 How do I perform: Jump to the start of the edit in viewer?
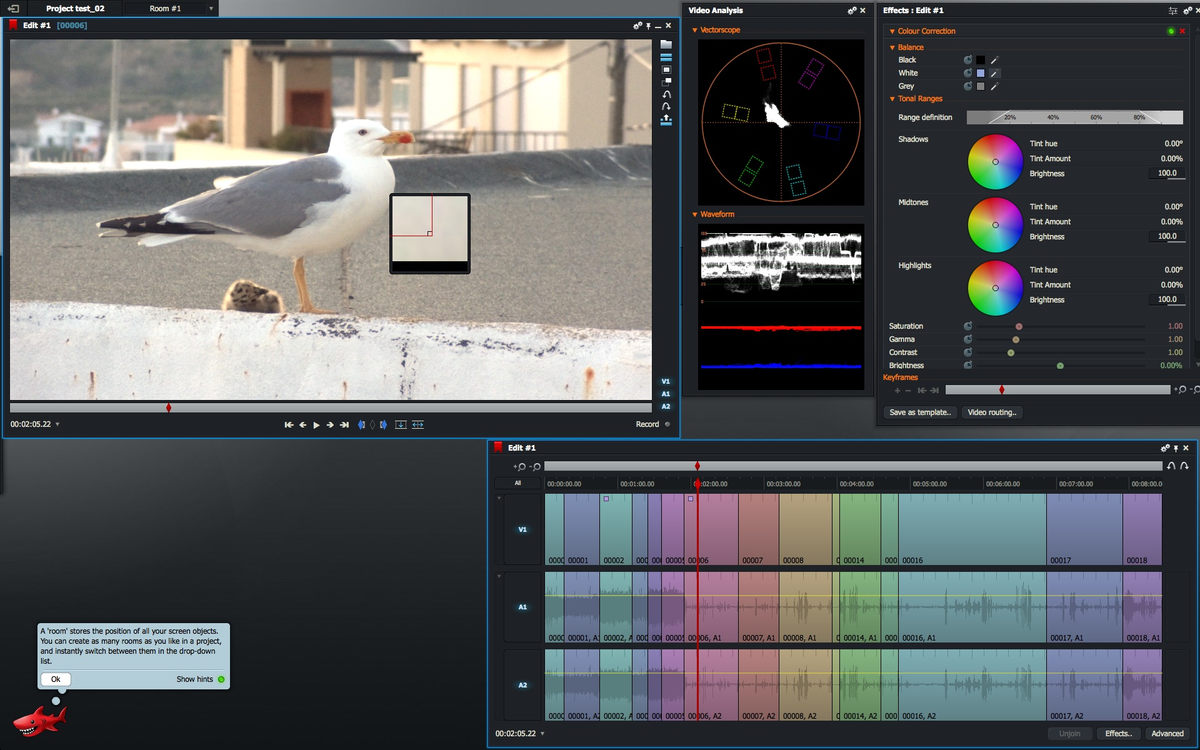(289, 425)
